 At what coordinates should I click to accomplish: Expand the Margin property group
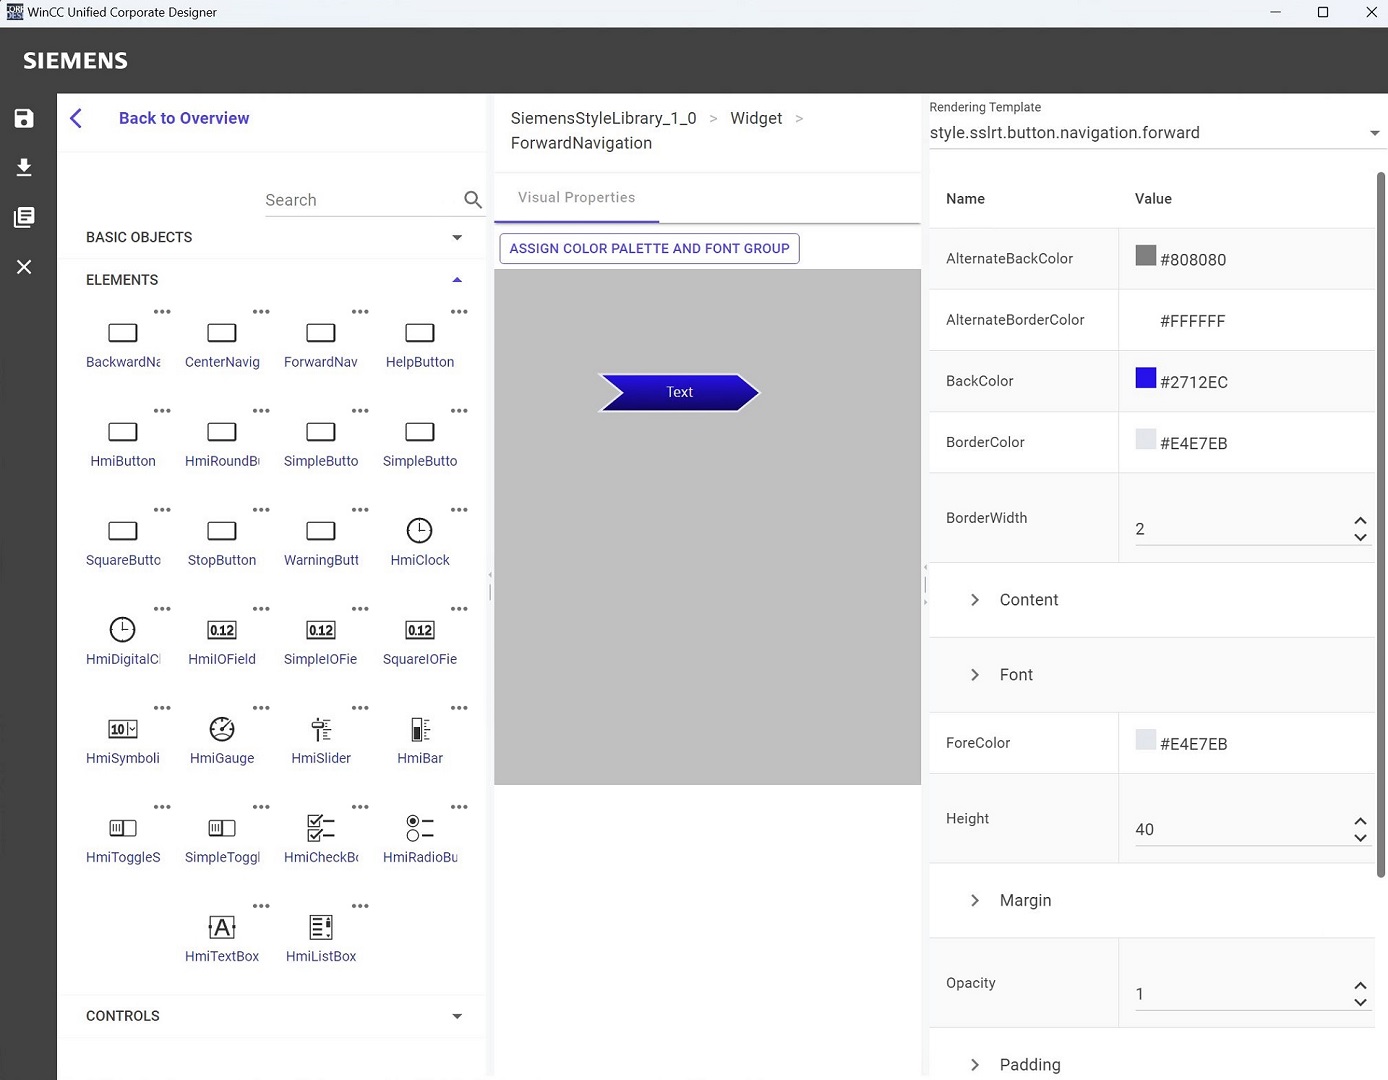(975, 901)
